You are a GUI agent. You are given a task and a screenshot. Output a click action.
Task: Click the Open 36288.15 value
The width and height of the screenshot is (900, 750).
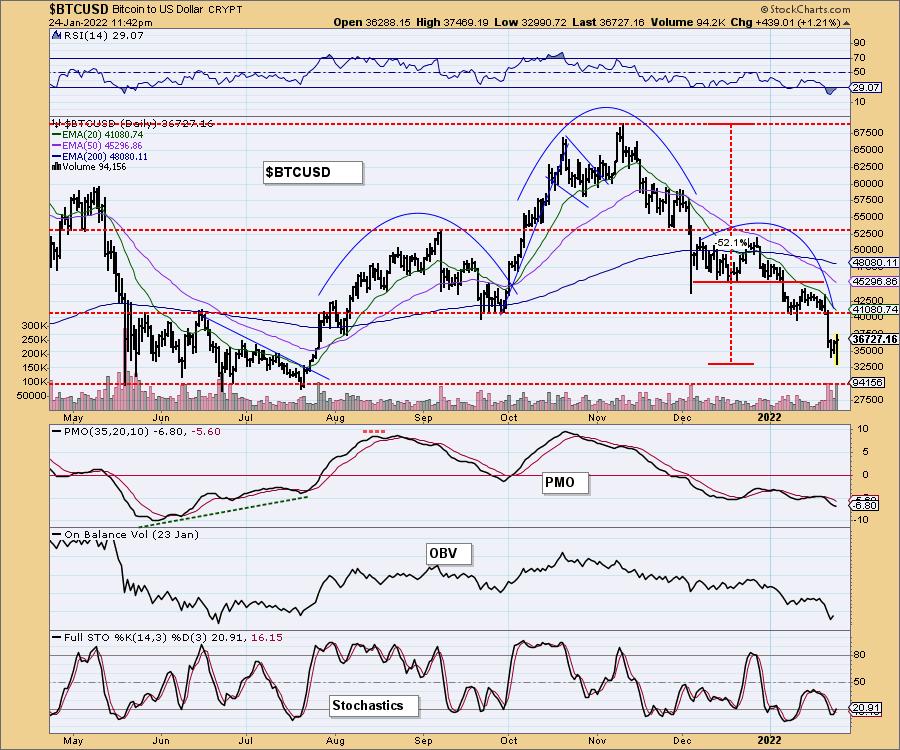click(x=372, y=22)
